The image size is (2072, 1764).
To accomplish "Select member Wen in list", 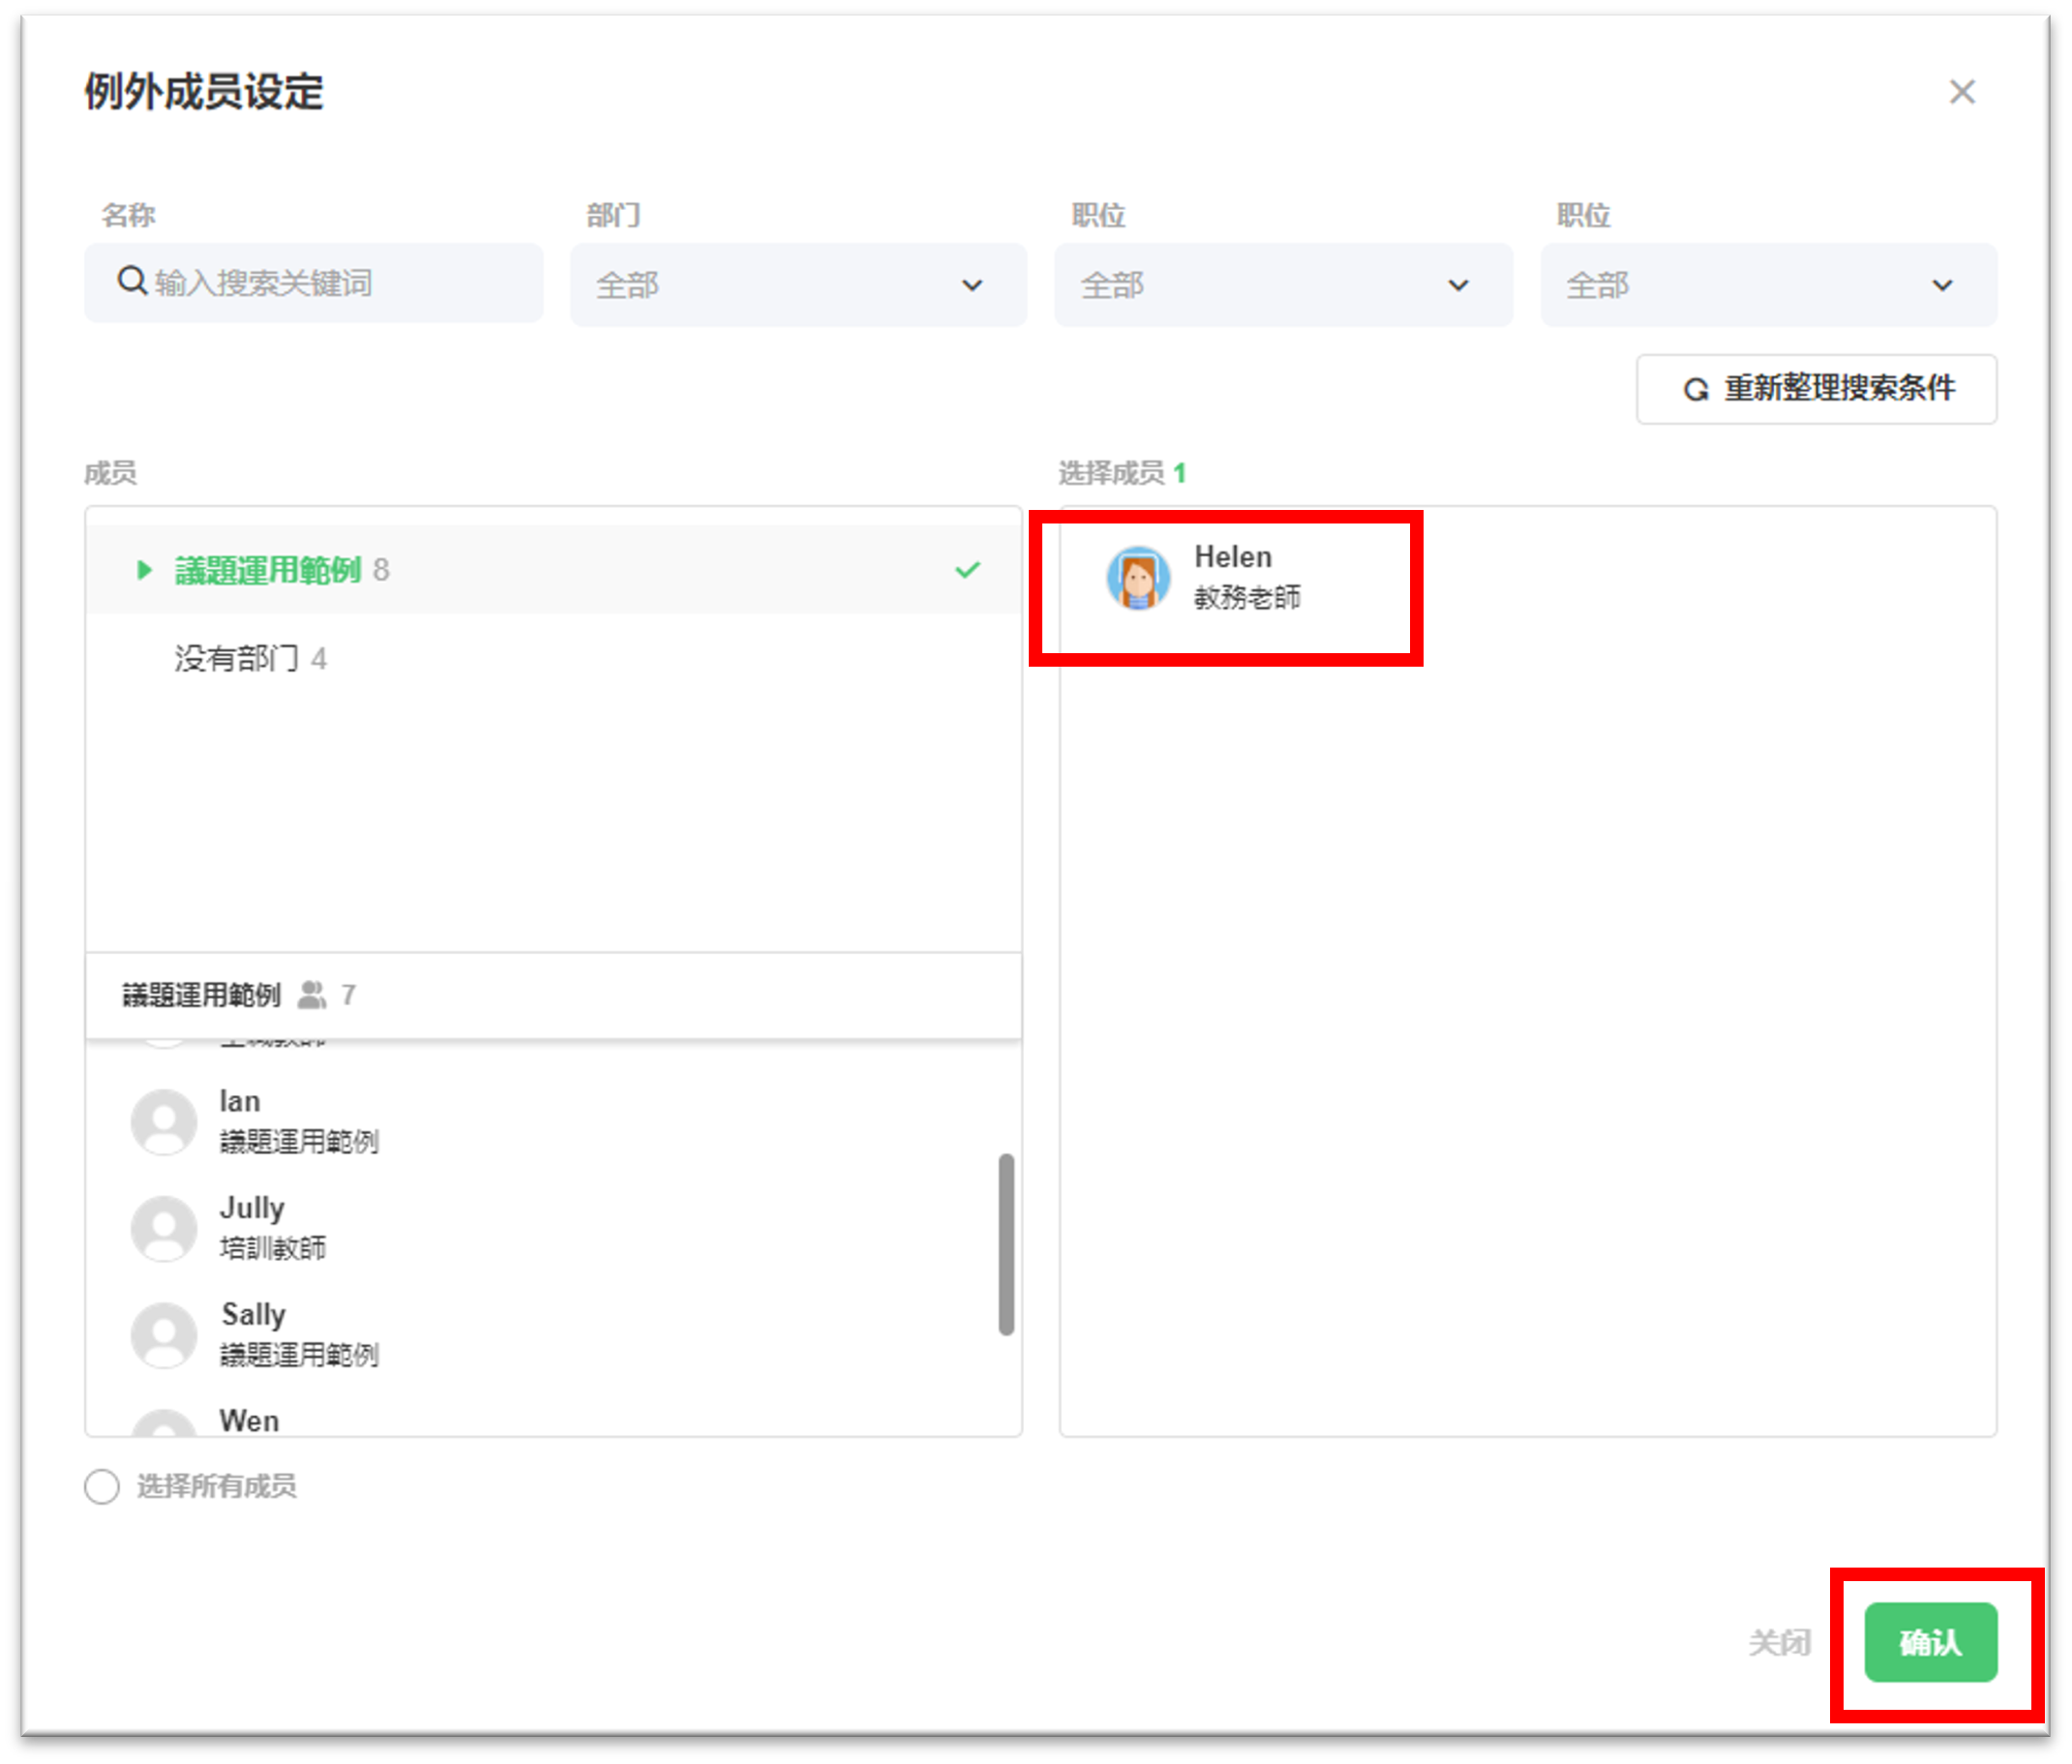I will point(250,1420).
